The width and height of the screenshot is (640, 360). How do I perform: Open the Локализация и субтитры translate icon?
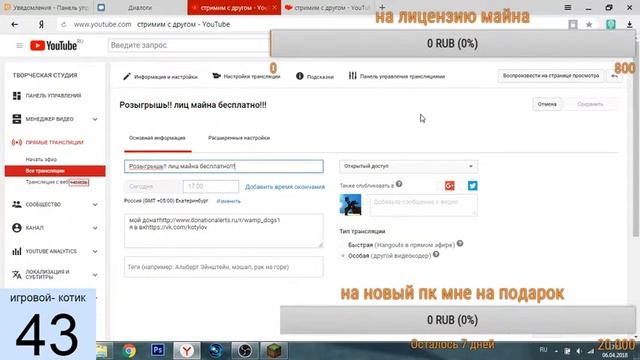point(17,274)
